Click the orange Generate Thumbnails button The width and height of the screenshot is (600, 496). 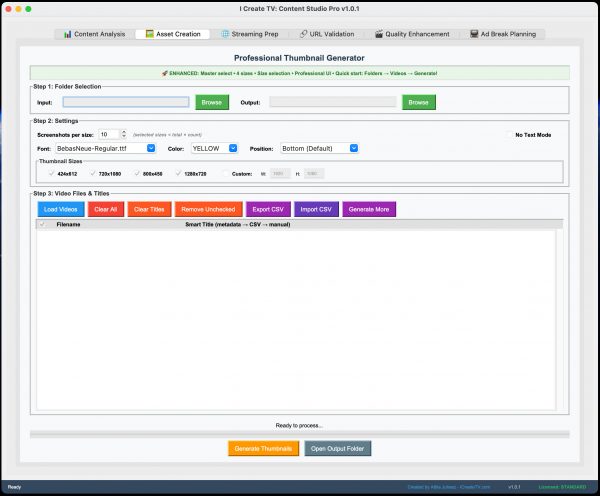click(263, 449)
